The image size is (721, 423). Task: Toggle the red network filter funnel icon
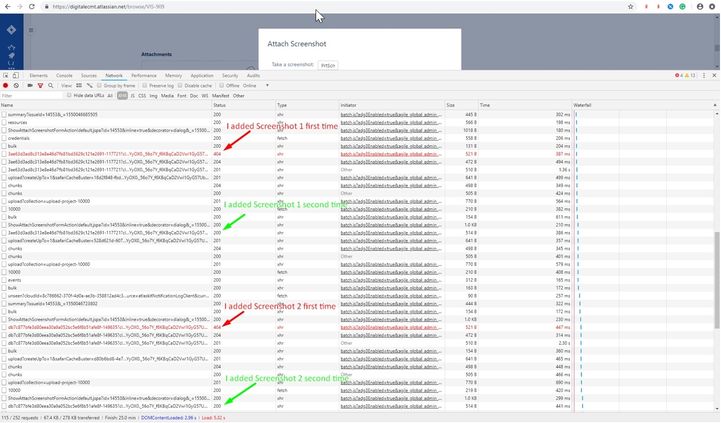point(40,86)
